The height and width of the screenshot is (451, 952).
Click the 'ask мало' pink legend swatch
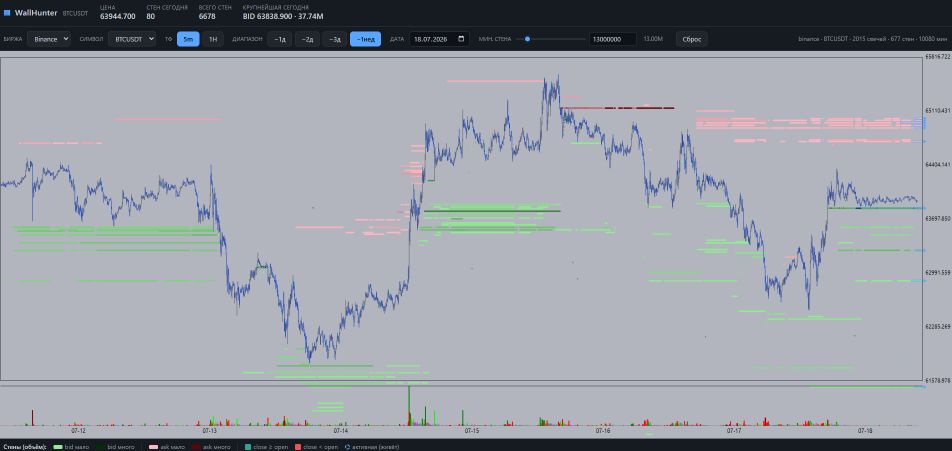click(153, 447)
